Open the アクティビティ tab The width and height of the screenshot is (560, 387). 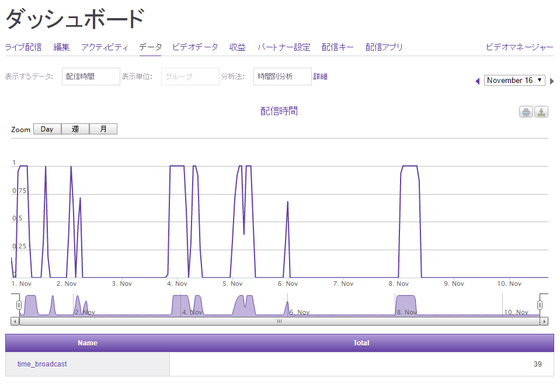(x=104, y=47)
